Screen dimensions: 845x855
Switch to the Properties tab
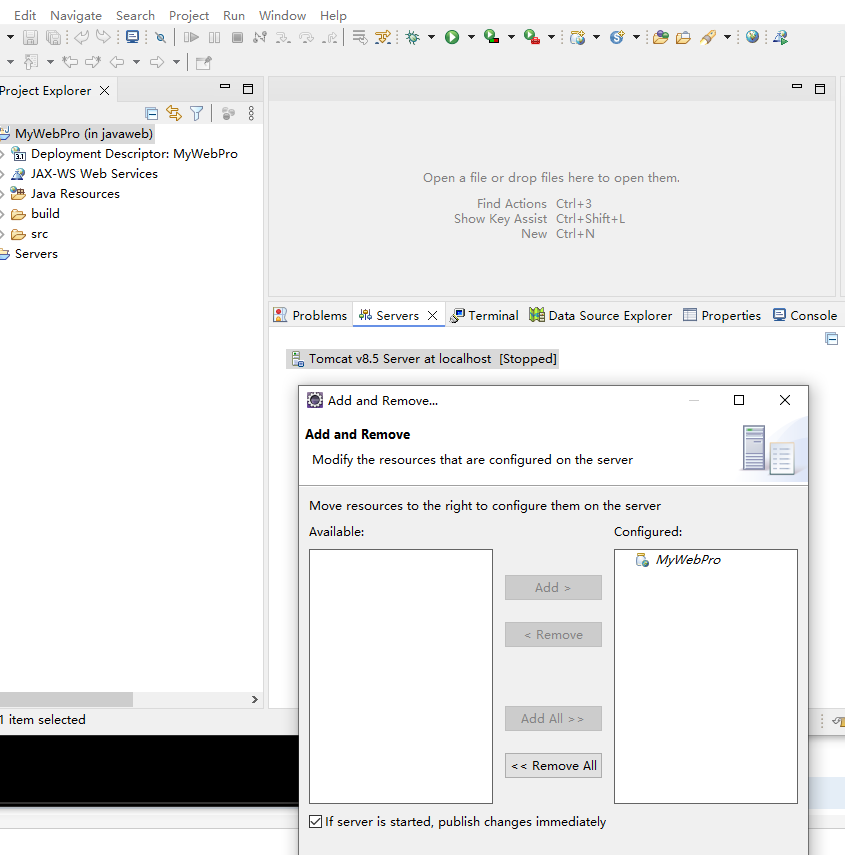click(722, 315)
